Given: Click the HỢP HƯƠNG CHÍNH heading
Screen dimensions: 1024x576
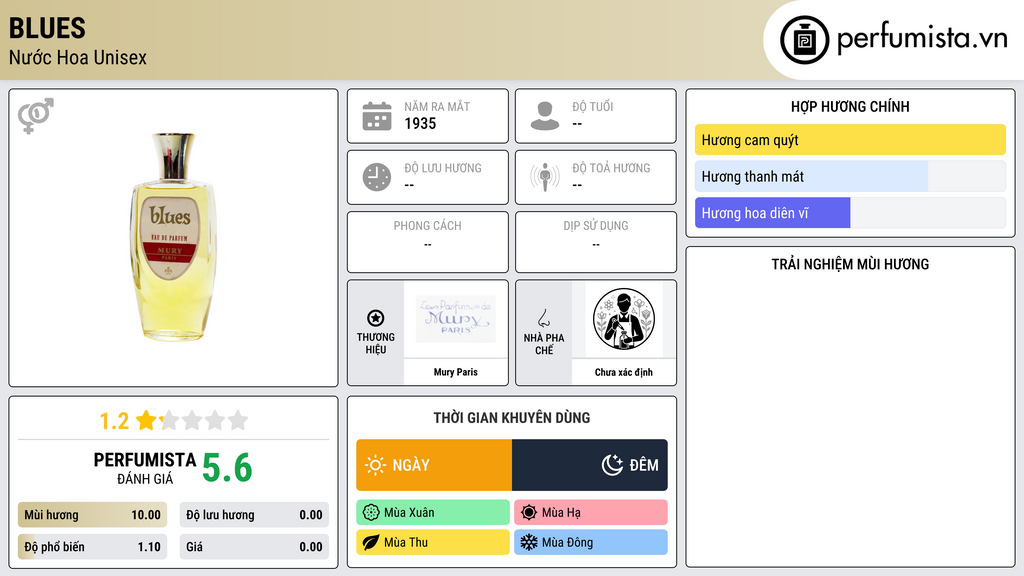Looking at the screenshot, I should click(x=850, y=106).
